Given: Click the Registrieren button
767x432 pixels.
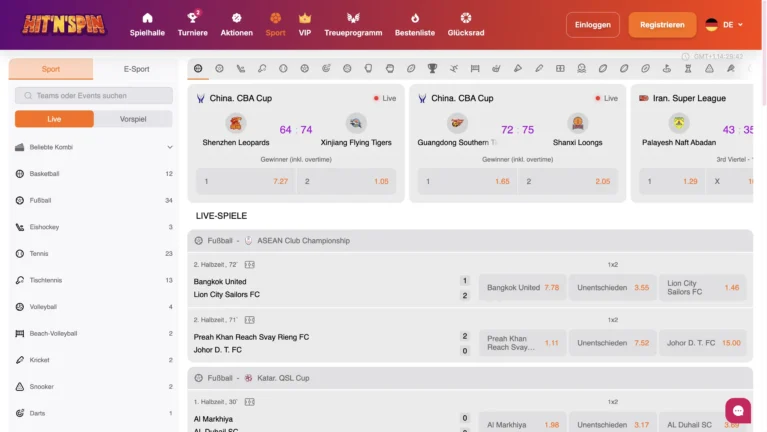Looking at the screenshot, I should [662, 24].
